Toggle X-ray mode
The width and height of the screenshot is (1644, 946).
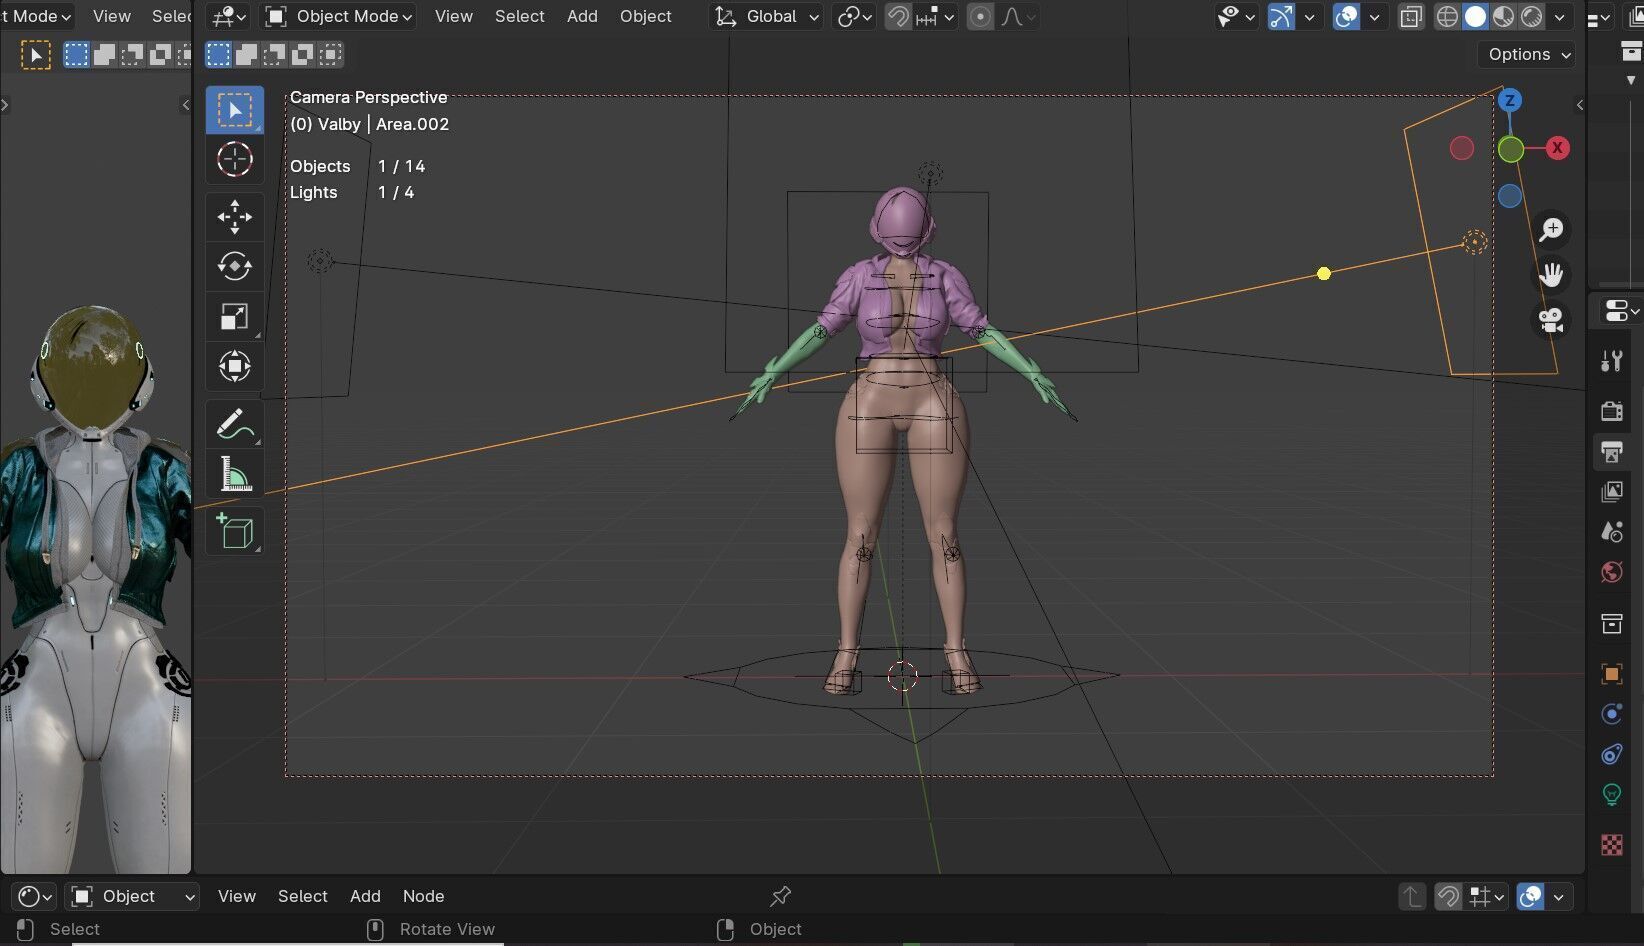point(1411,17)
